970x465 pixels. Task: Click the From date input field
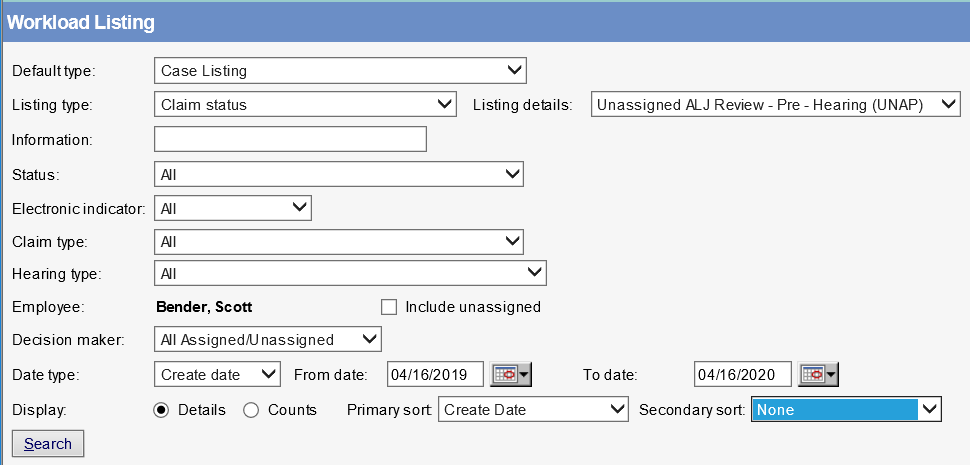(435, 374)
